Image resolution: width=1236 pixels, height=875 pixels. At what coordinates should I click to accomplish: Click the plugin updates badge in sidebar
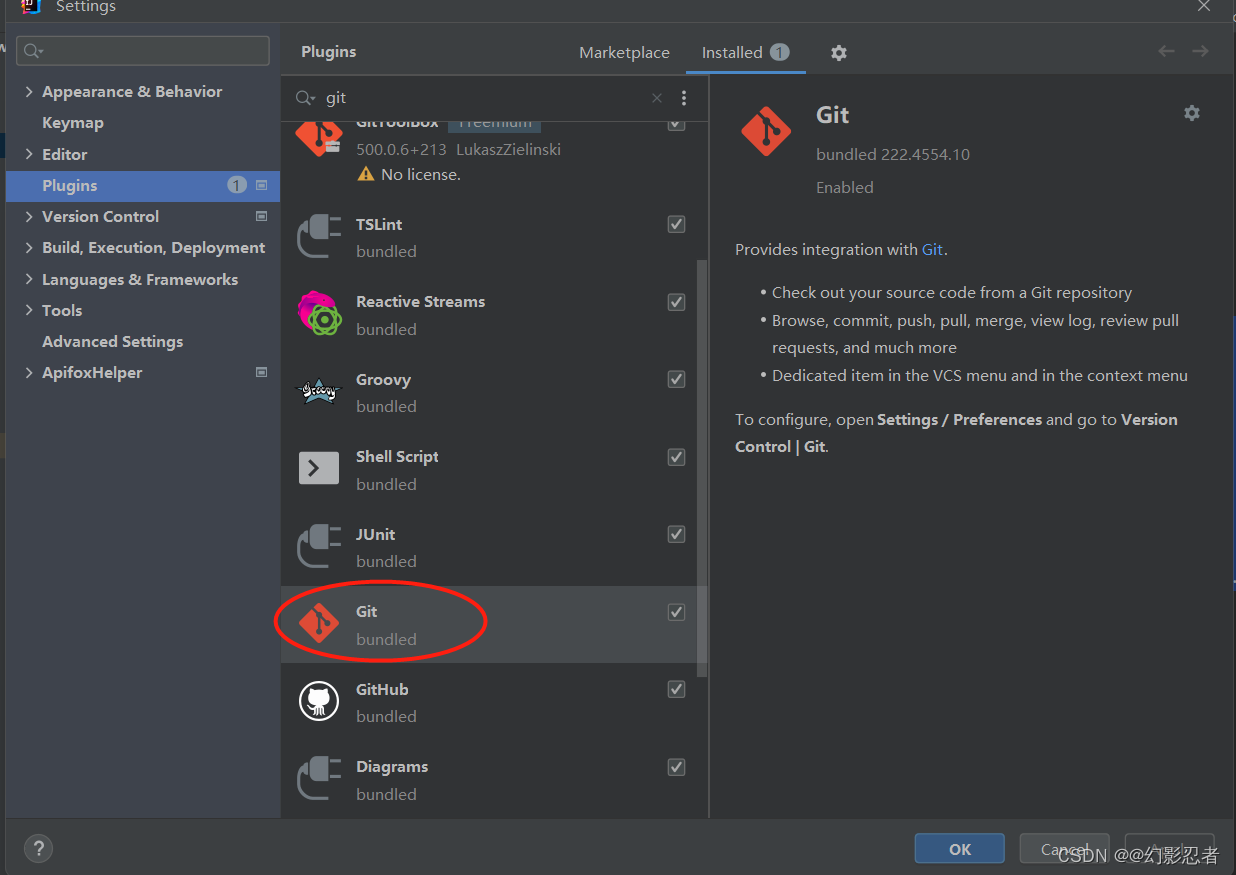pos(237,185)
